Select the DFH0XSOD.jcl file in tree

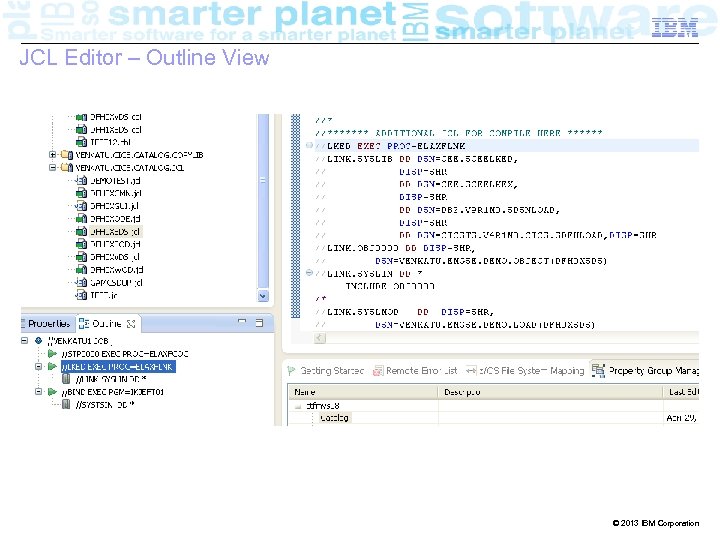click(115, 244)
